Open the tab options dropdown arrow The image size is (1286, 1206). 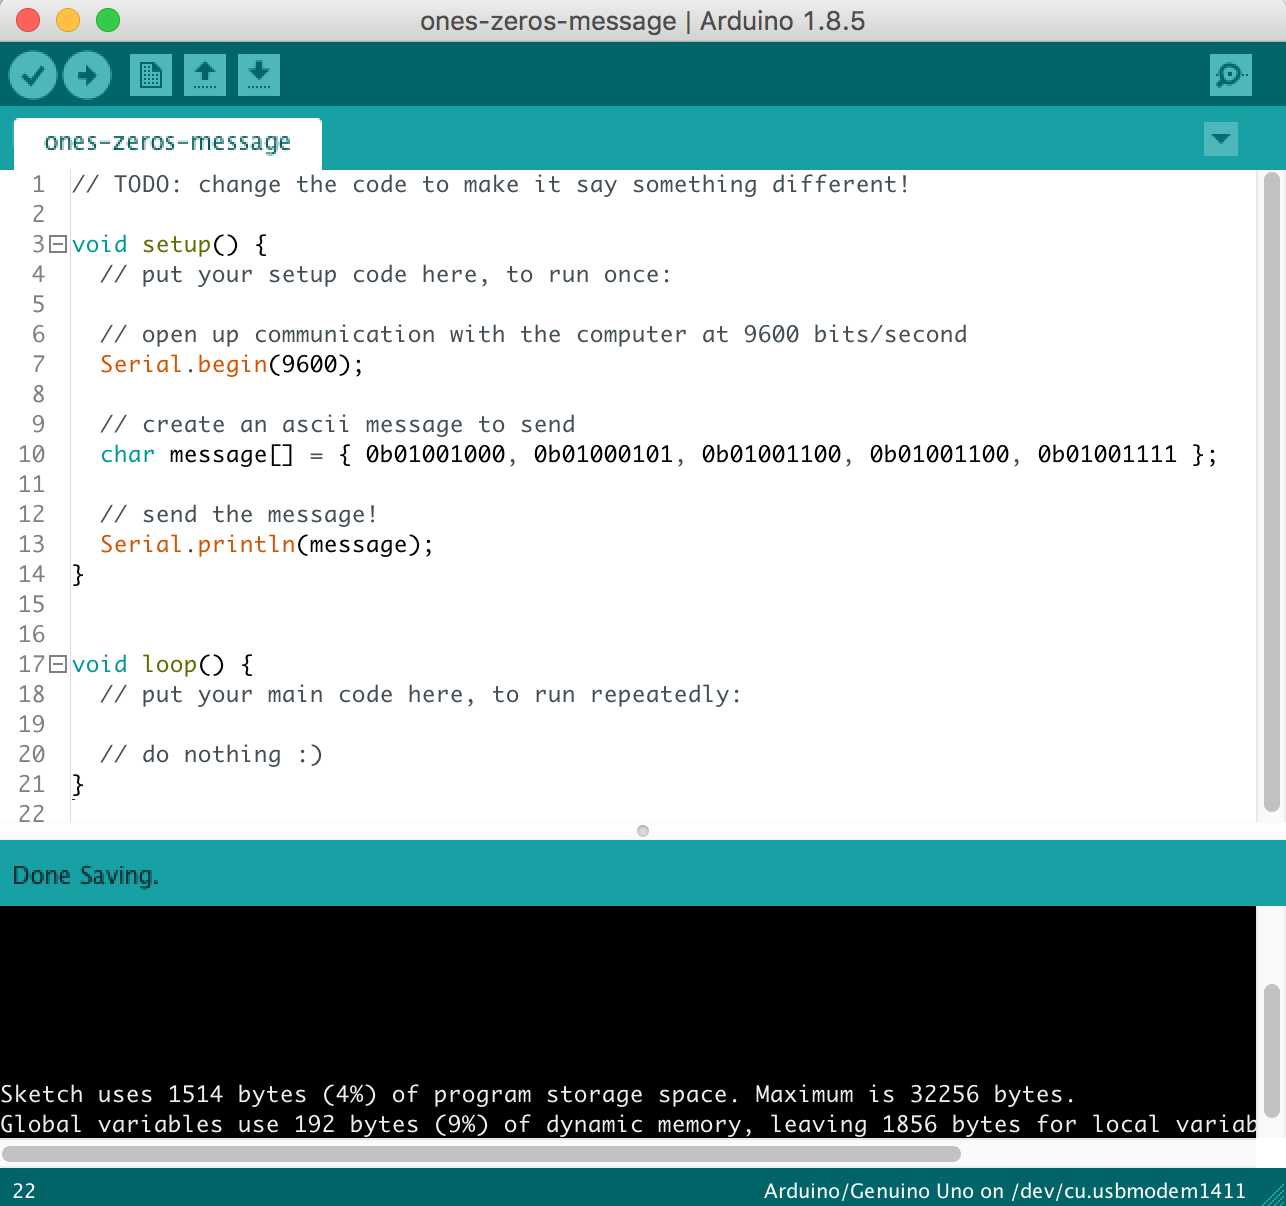pos(1221,139)
